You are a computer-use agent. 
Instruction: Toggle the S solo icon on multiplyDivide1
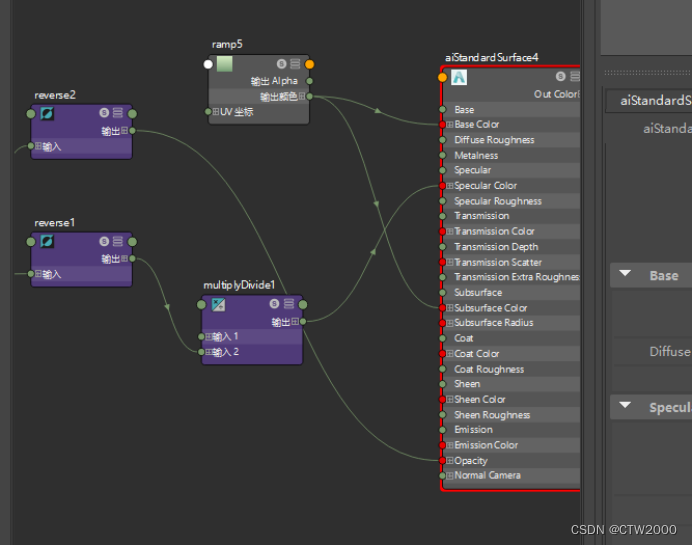pyautogui.click(x=274, y=304)
